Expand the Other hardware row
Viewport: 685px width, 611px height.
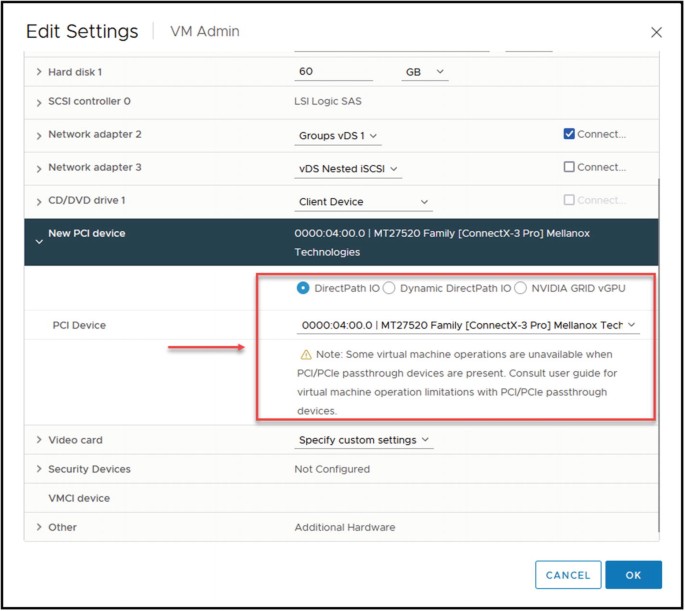tap(39, 527)
